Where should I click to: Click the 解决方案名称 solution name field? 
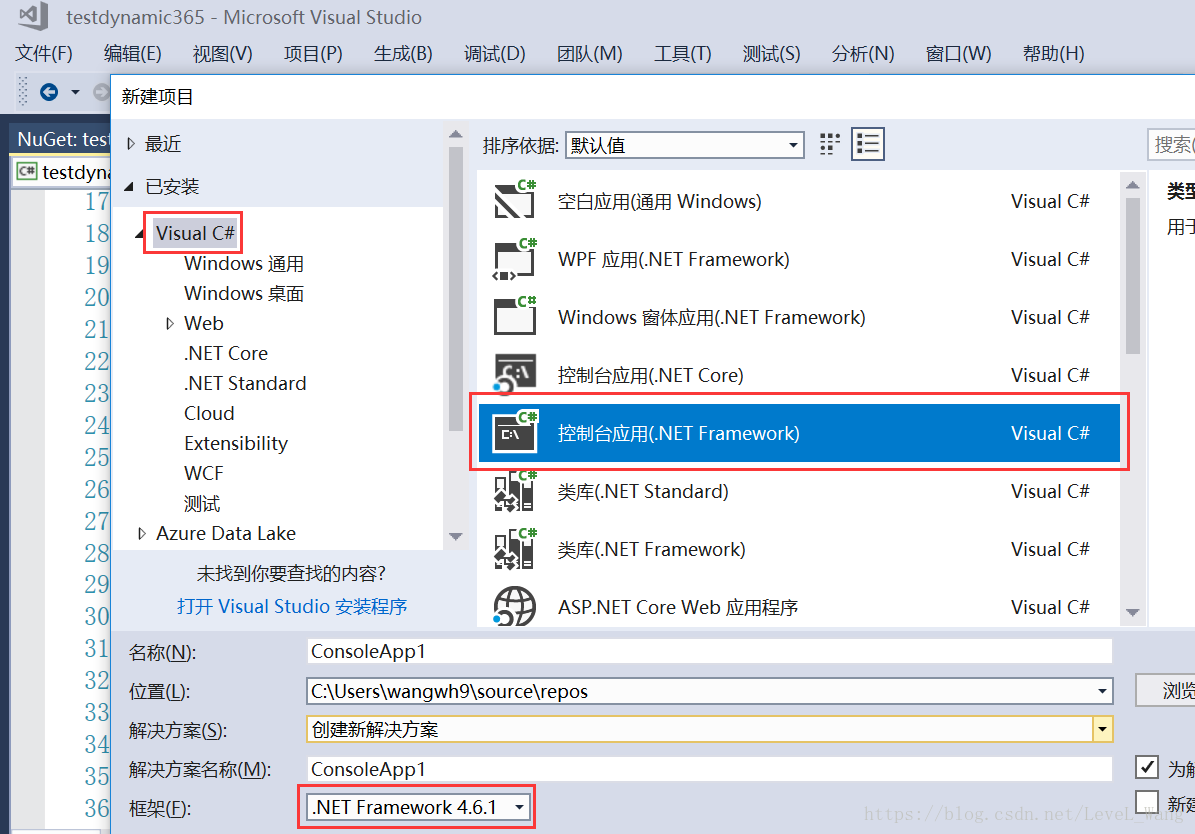point(710,768)
